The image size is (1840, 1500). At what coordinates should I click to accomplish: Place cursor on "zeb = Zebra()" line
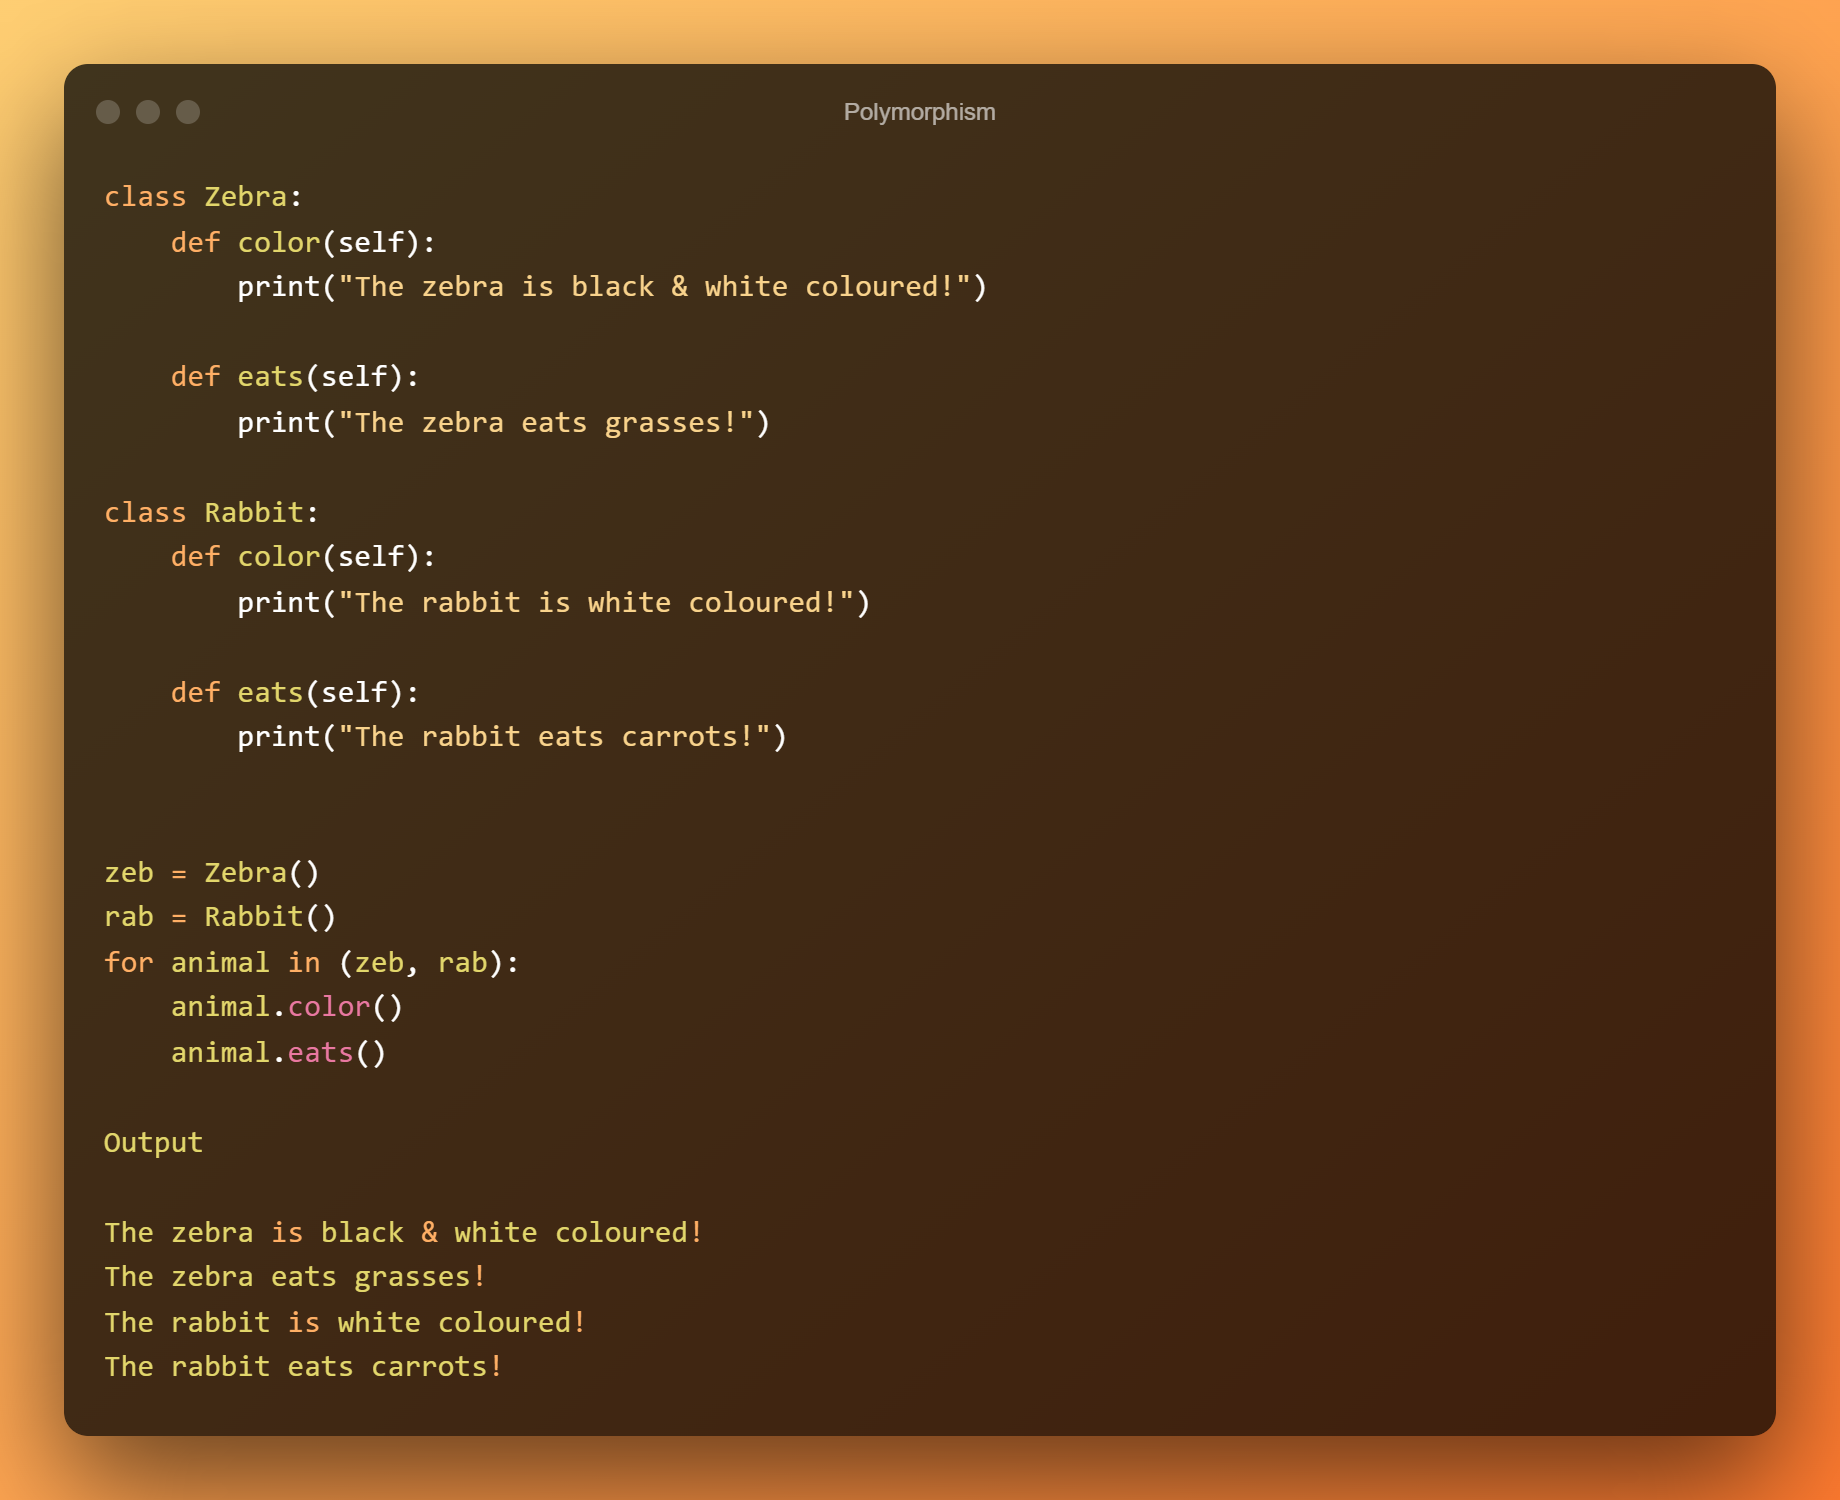(211, 873)
